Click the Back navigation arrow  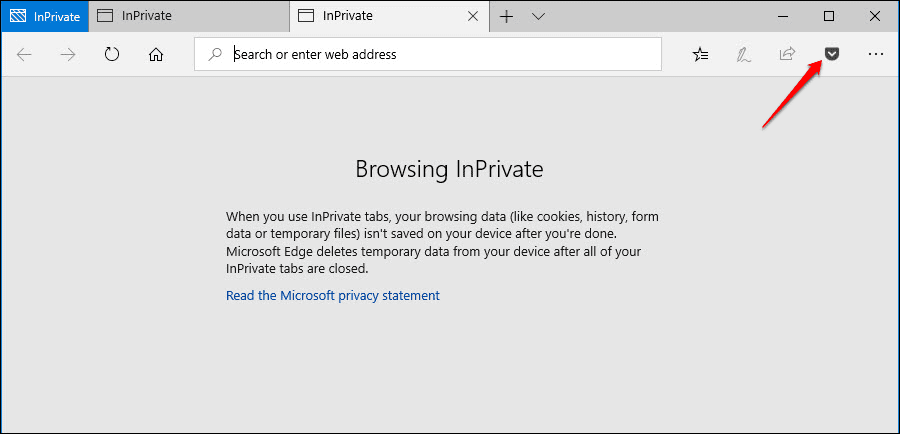[x=24, y=55]
